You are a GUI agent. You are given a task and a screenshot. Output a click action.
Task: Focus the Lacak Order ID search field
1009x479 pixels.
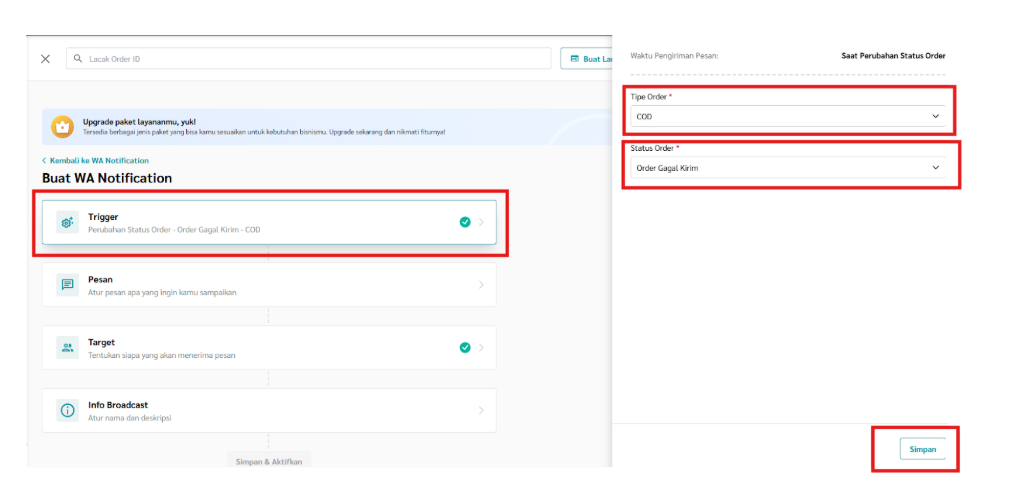click(310, 59)
